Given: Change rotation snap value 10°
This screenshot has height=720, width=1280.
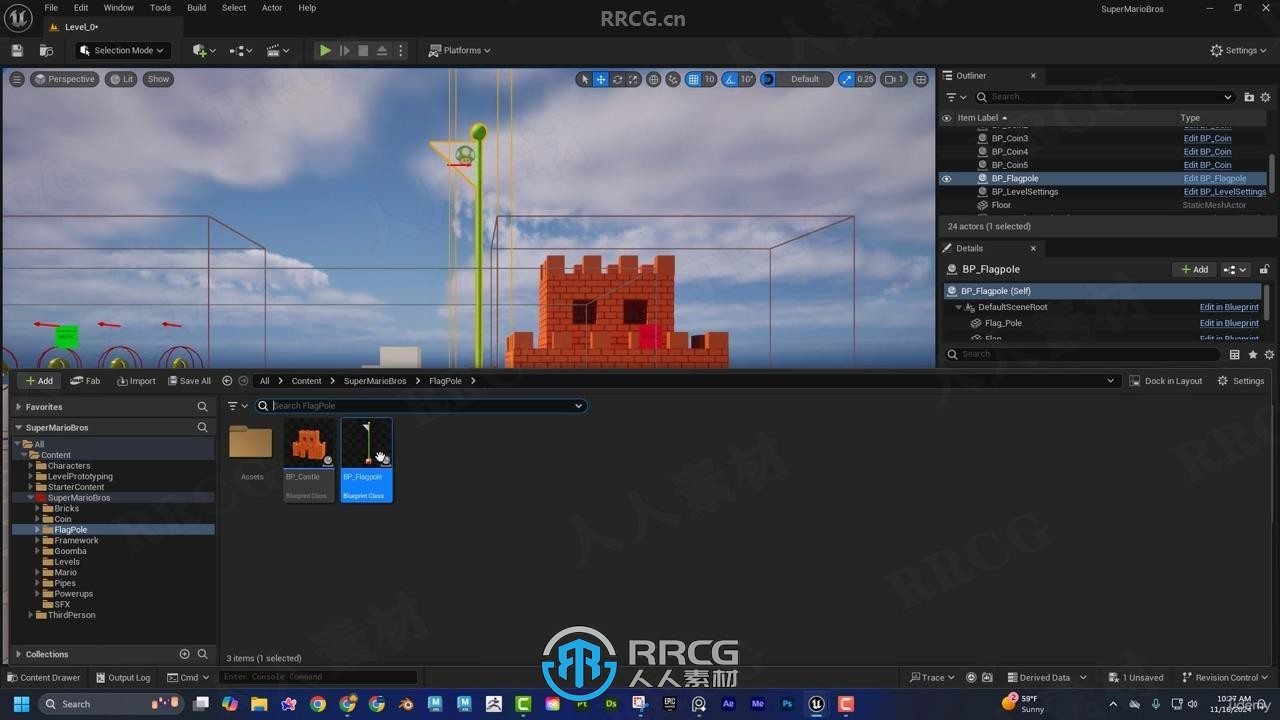Looking at the screenshot, I should pos(747,79).
